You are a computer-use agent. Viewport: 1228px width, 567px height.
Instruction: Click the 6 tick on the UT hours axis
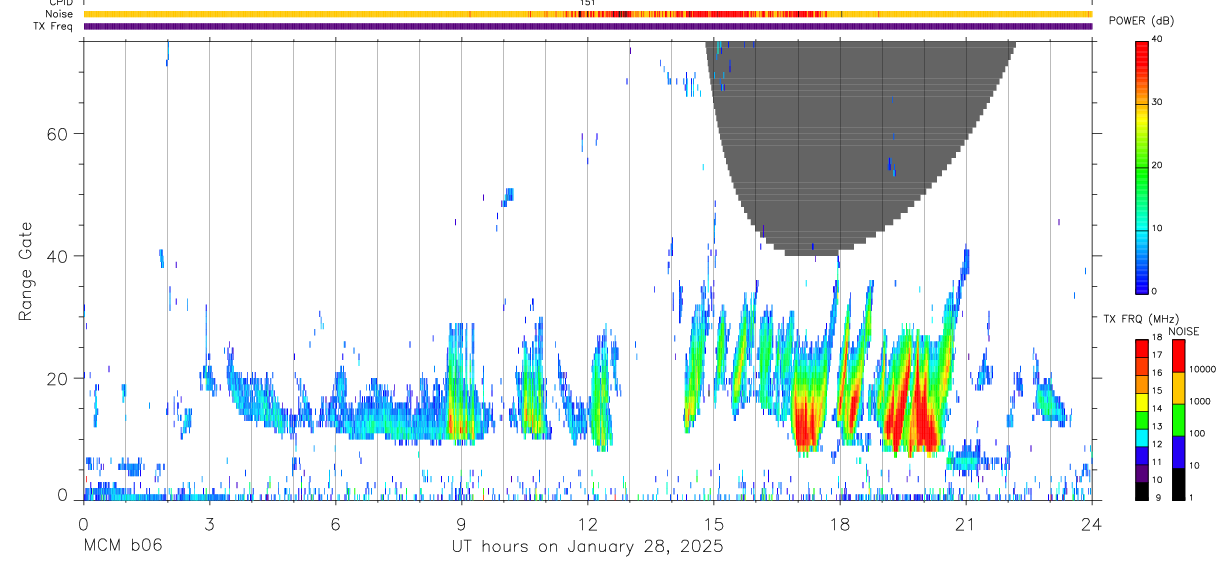[x=335, y=523]
